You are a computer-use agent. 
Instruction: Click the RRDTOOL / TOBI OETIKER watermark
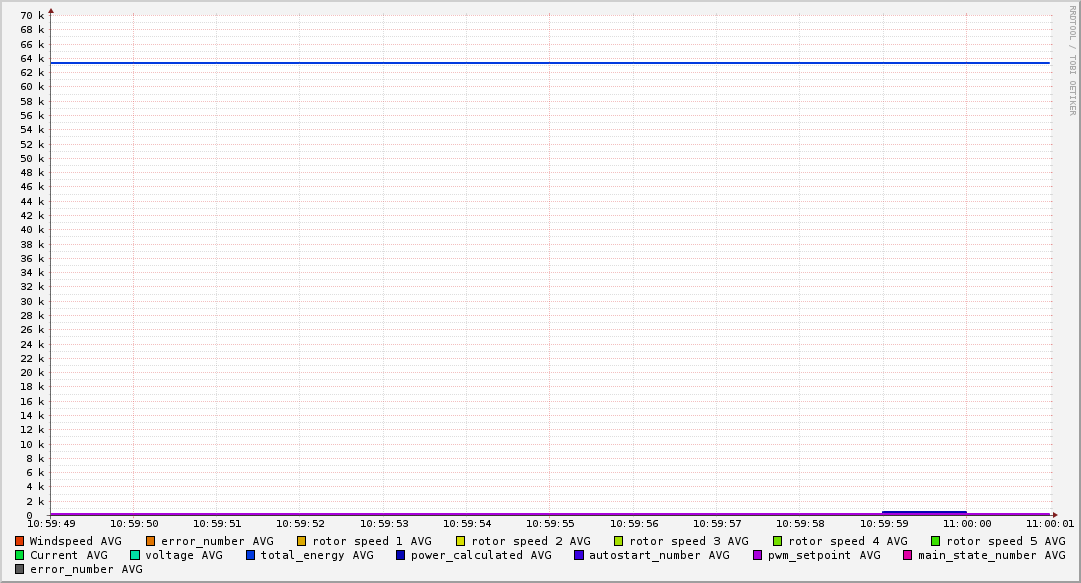tap(1072, 60)
